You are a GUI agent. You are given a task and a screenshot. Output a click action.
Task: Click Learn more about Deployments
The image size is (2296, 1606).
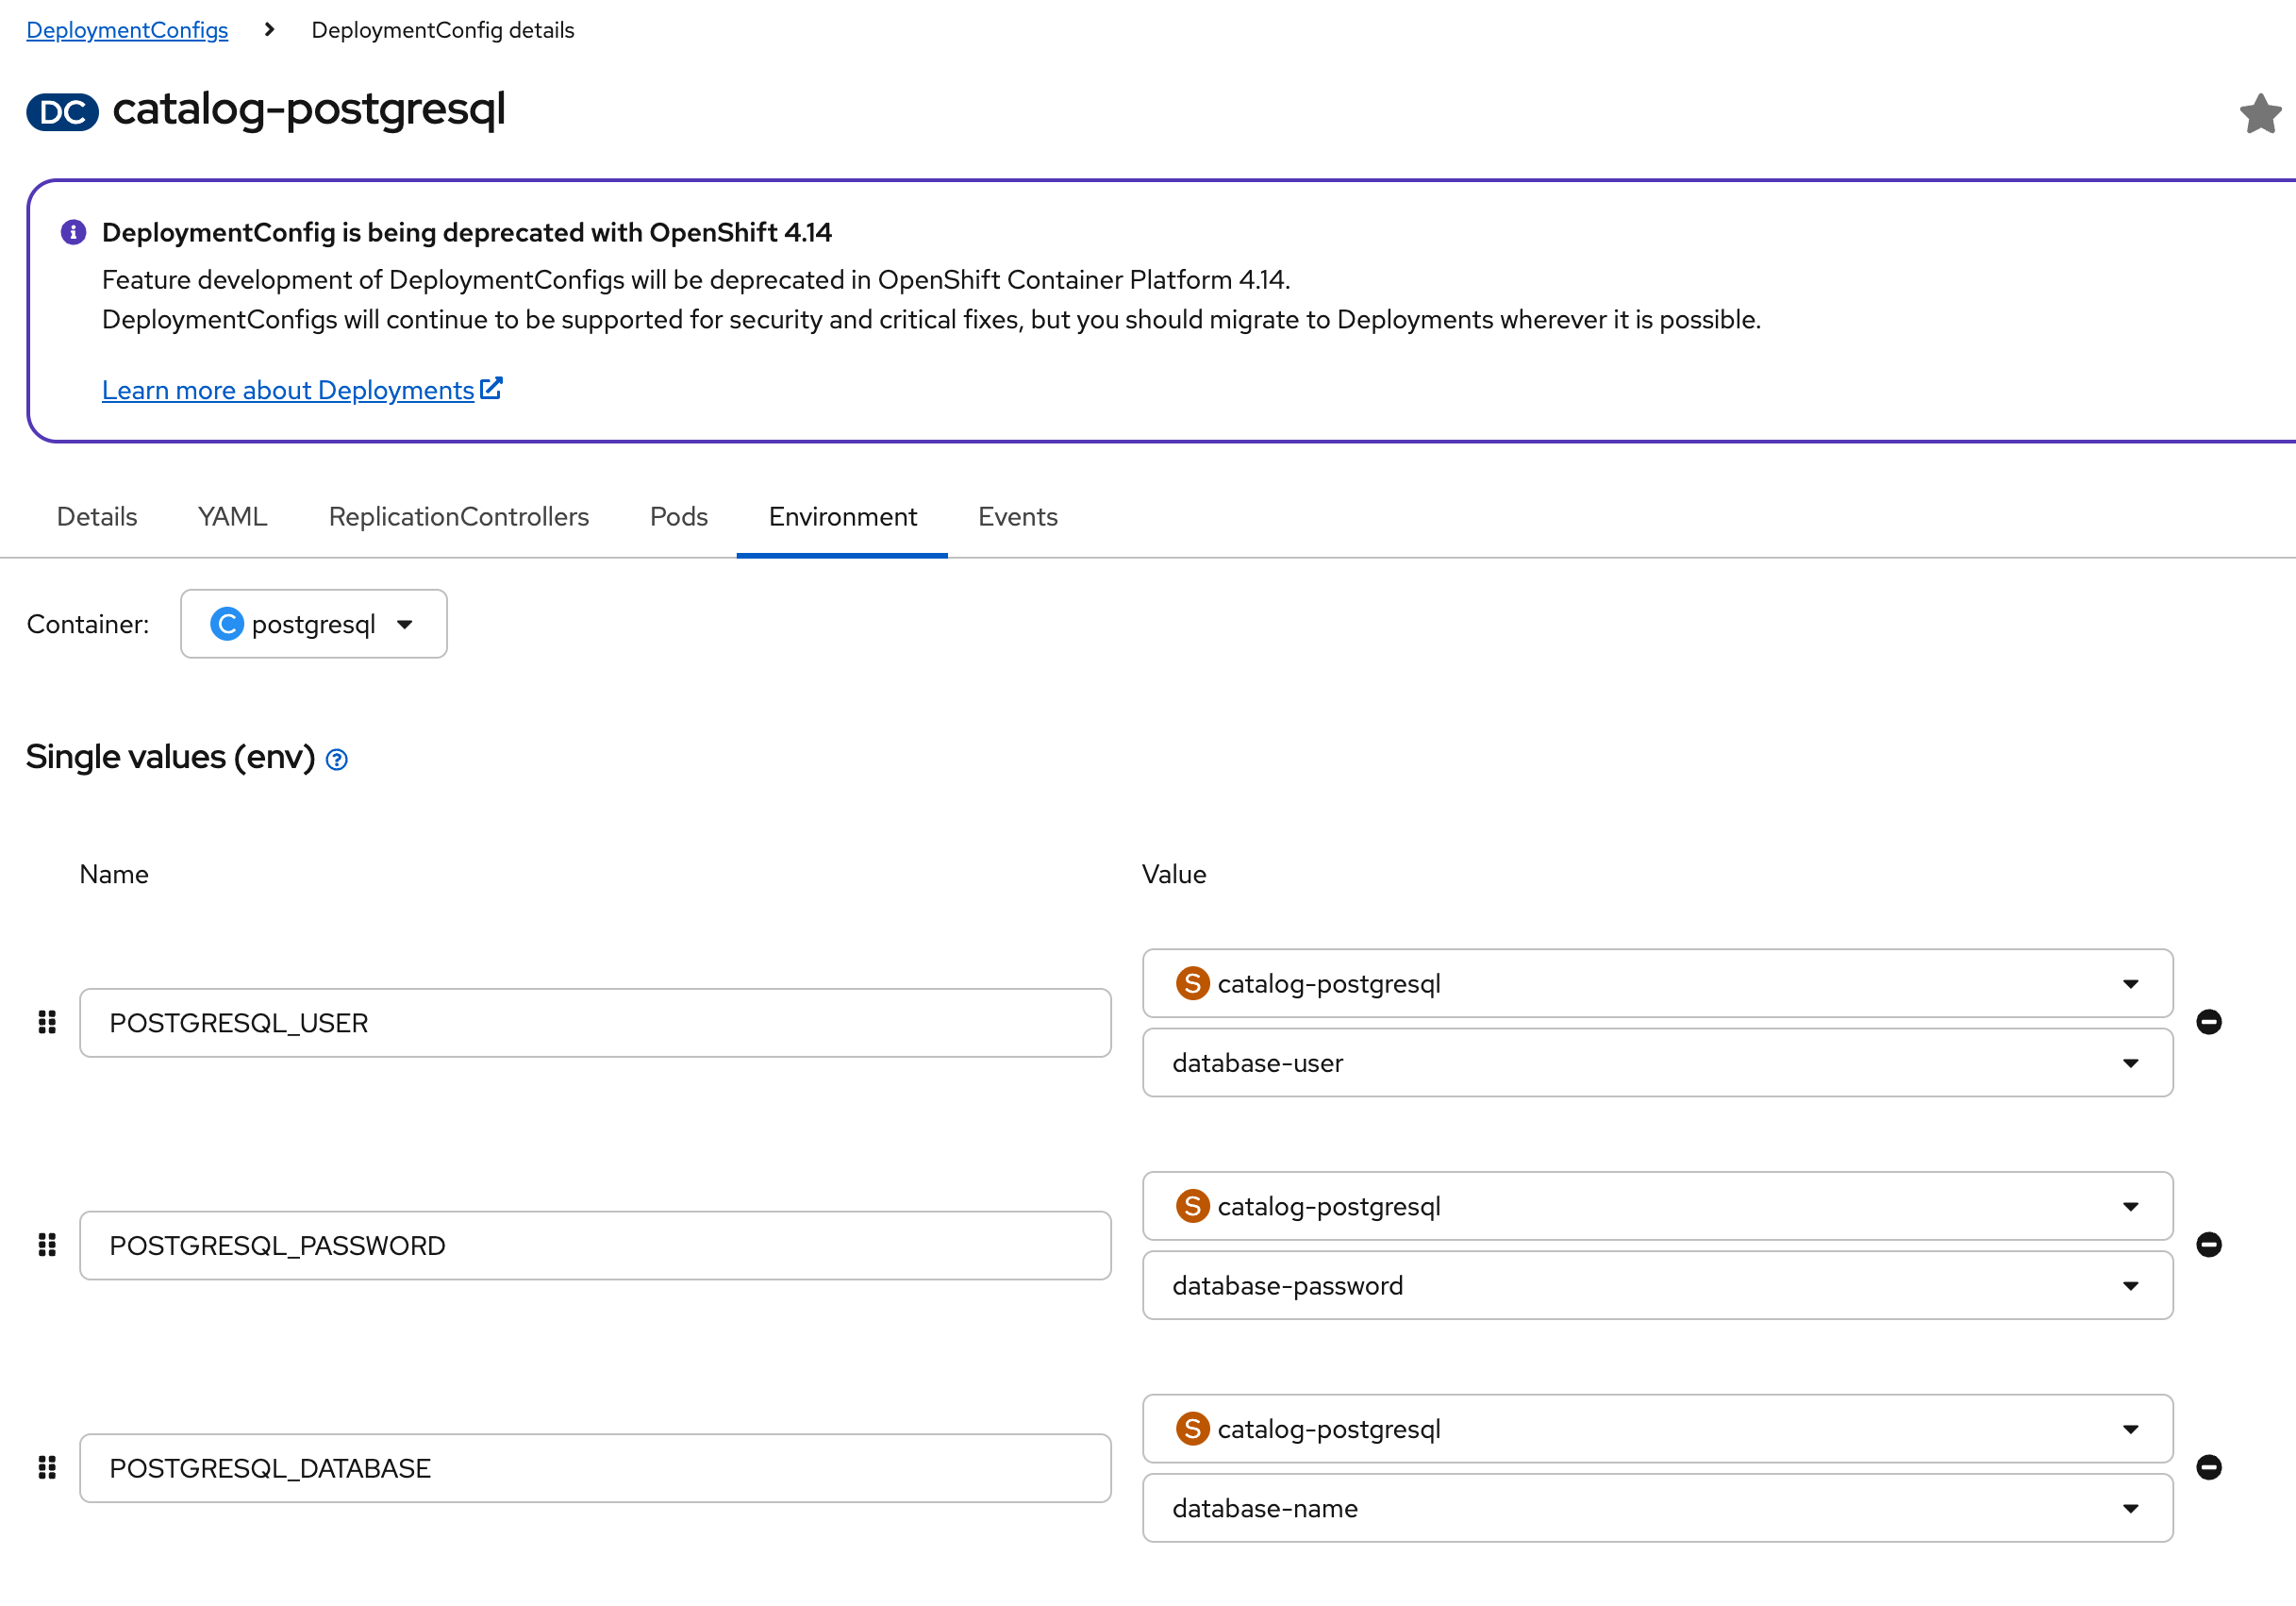288,389
